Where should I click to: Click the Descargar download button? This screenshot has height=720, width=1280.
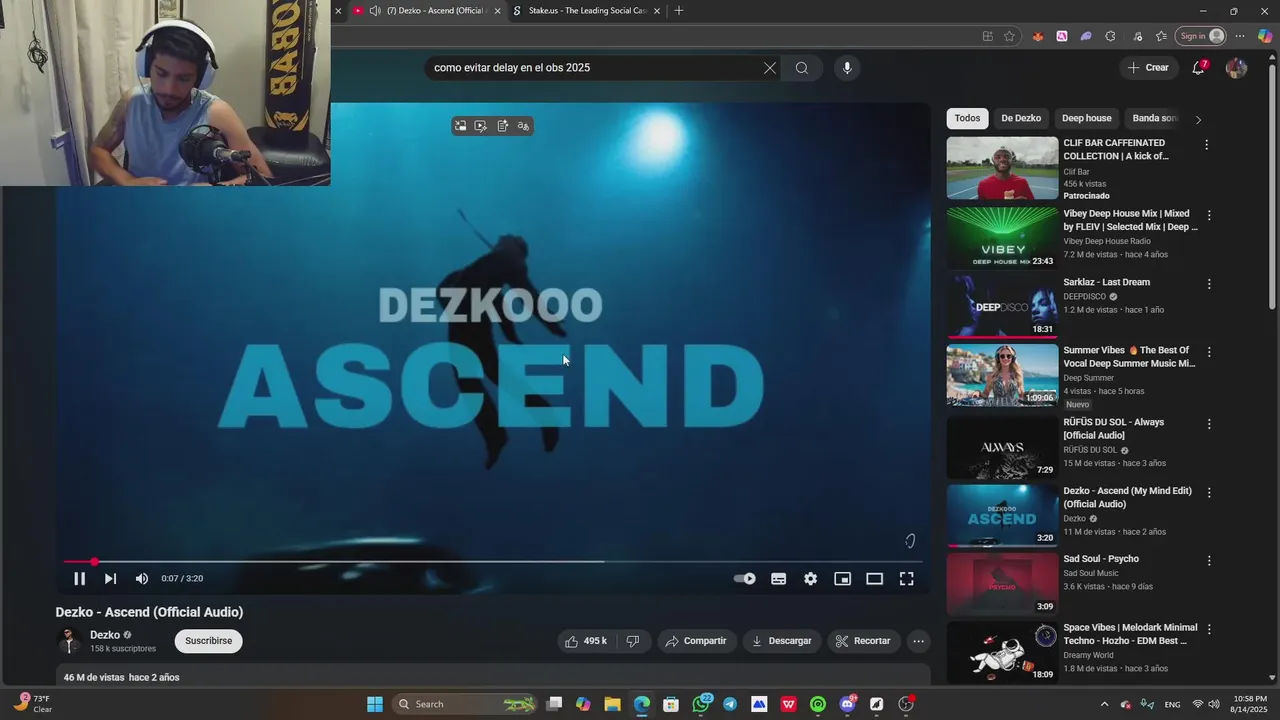point(782,641)
